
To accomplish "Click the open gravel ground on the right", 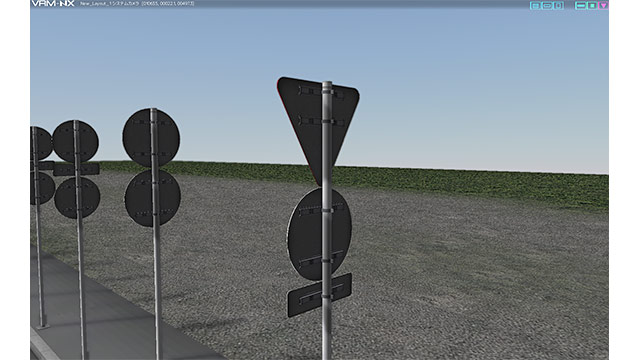I will [469, 278].
